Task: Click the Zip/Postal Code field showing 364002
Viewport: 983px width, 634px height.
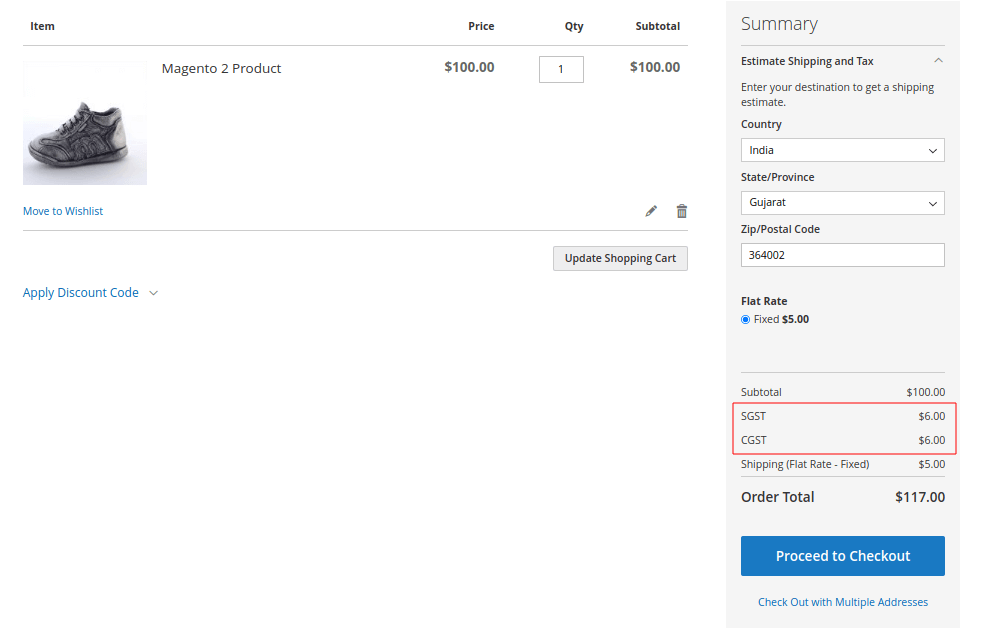Action: (842, 254)
